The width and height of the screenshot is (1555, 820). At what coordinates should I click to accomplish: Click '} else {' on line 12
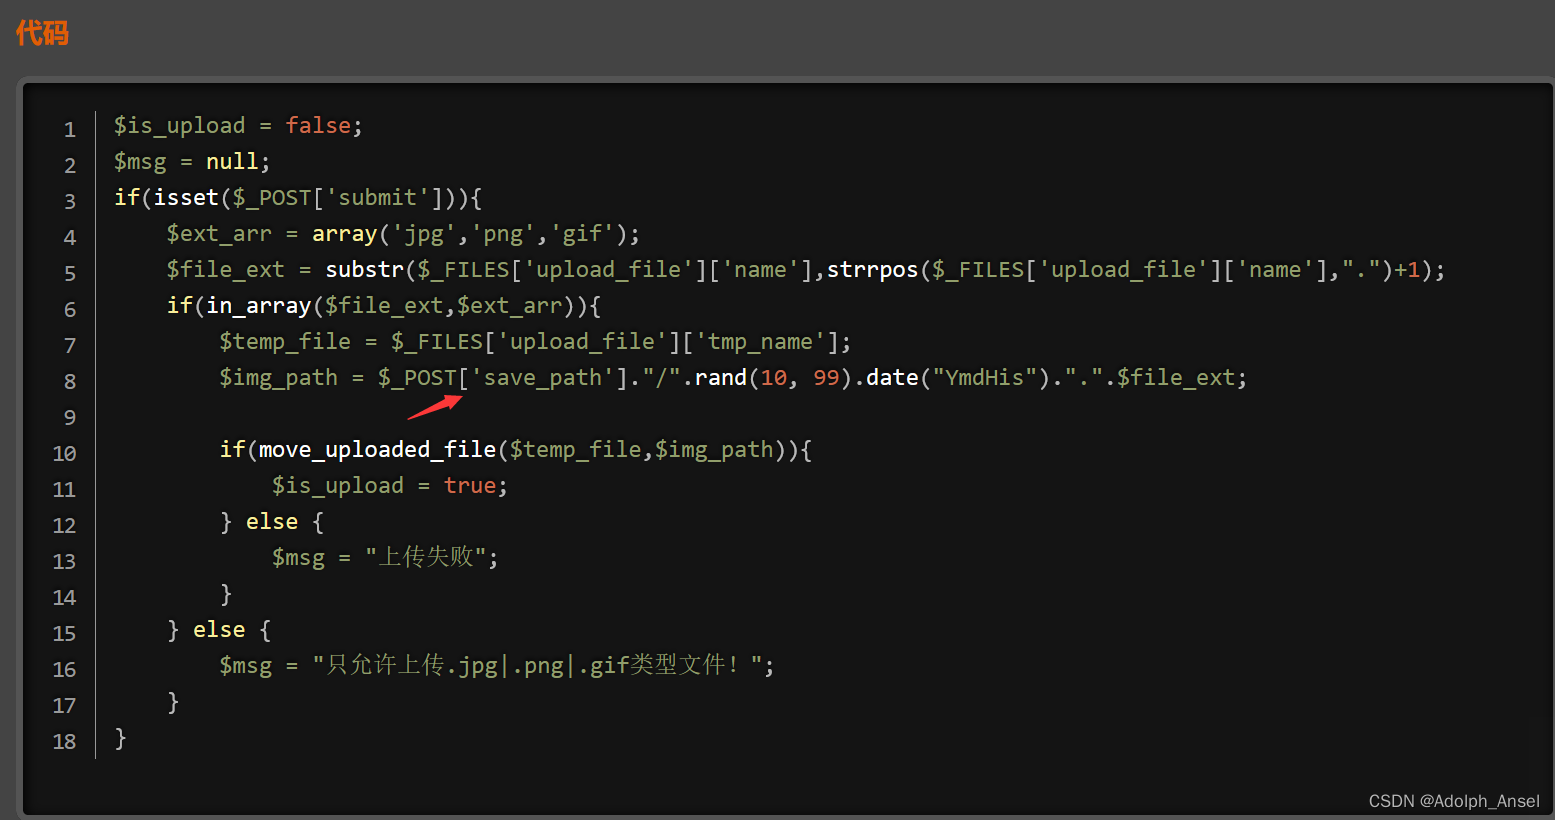point(272,521)
